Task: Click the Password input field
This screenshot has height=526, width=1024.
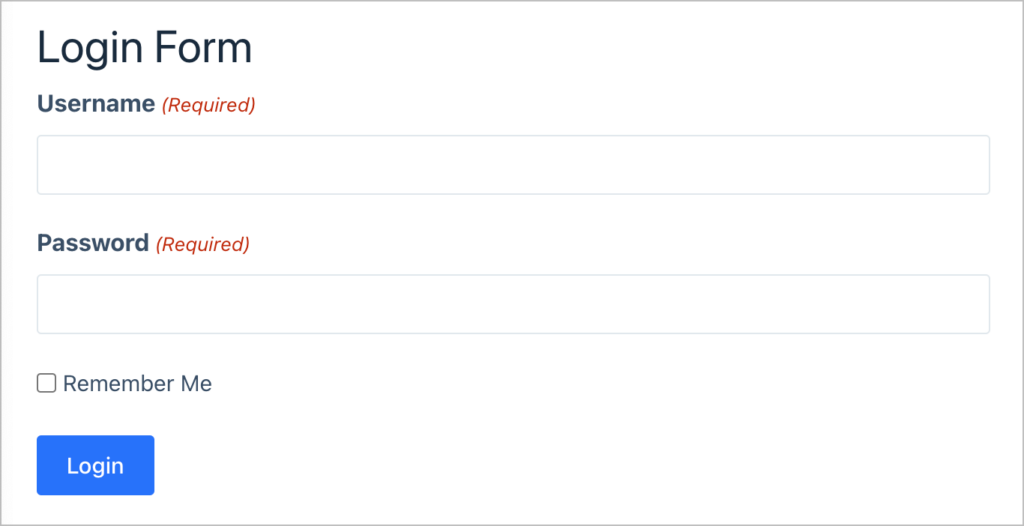Action: pyautogui.click(x=513, y=304)
